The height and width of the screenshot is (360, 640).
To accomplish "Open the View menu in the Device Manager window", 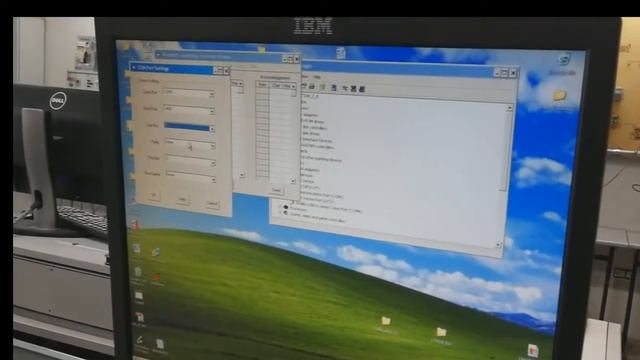I will 305,76.
